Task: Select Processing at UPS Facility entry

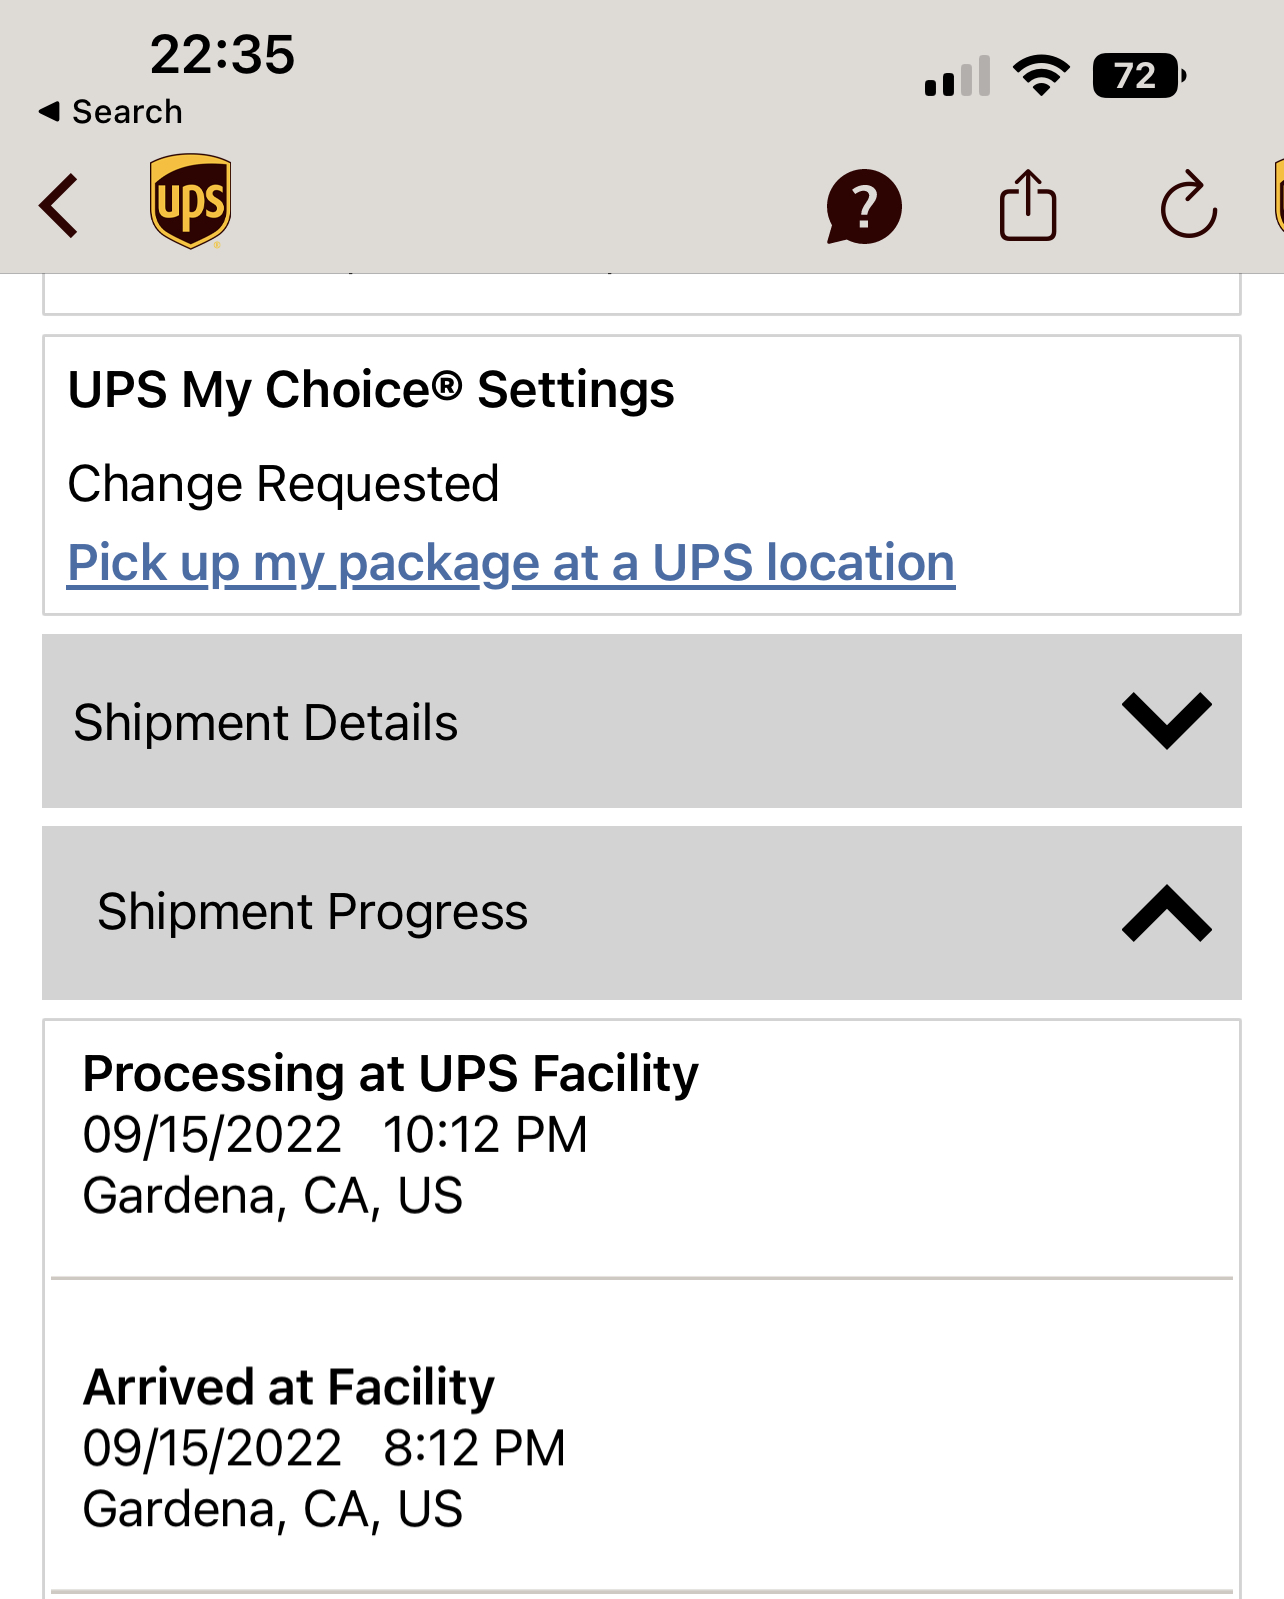Action: (x=390, y=1134)
